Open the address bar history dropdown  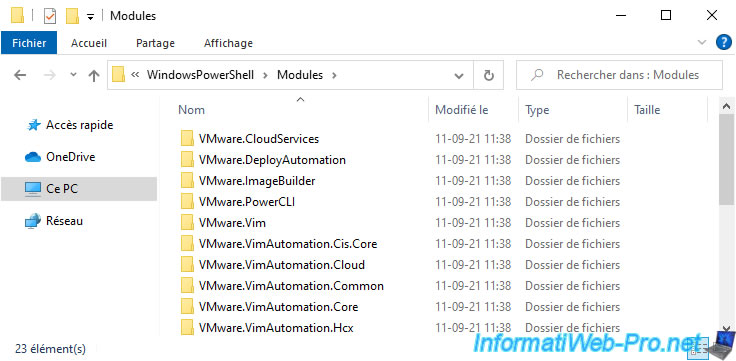[x=459, y=75]
